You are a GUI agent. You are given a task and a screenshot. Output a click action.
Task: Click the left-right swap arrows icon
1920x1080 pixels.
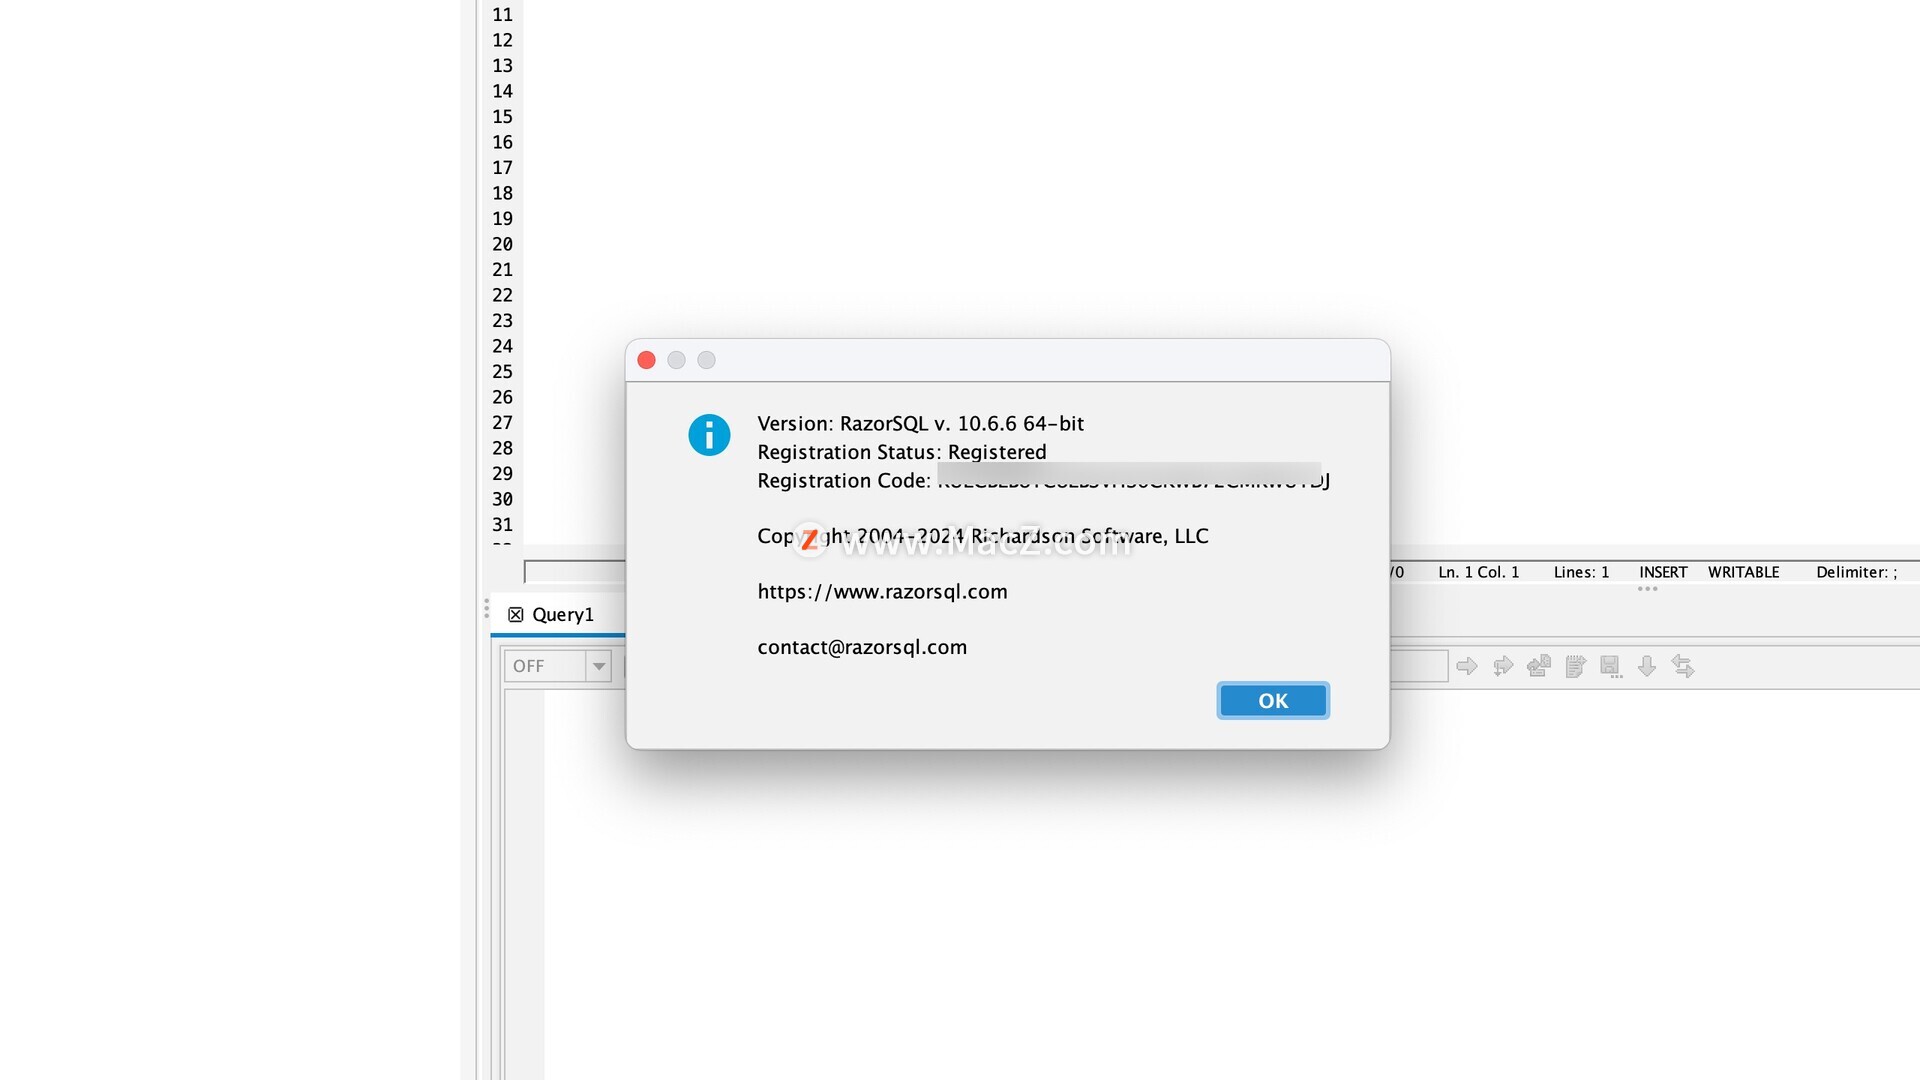point(1683,666)
